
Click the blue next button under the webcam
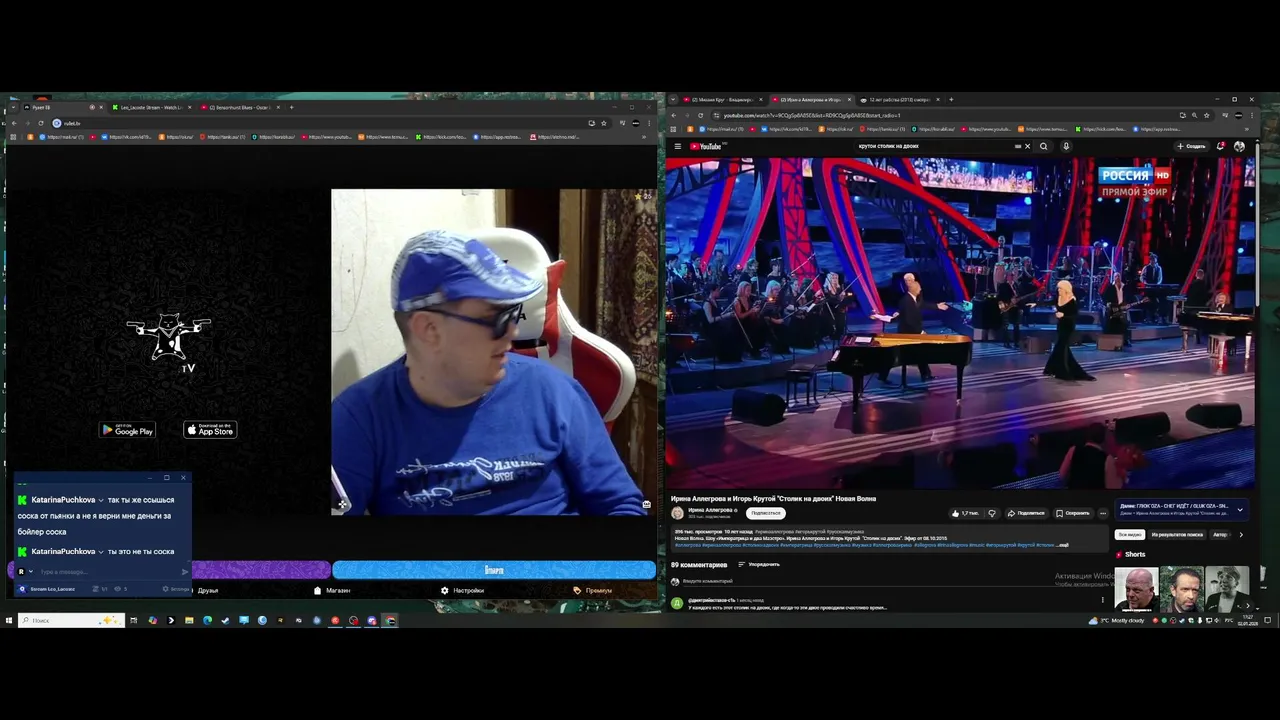click(494, 570)
